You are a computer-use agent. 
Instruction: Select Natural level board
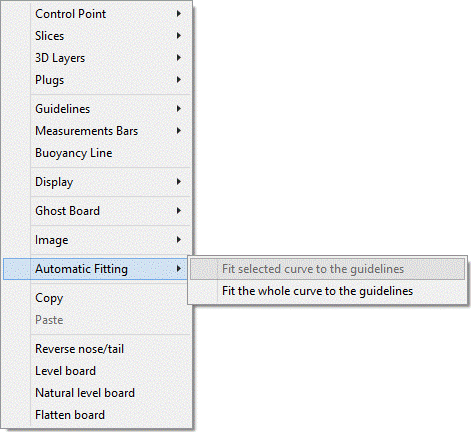(97, 393)
